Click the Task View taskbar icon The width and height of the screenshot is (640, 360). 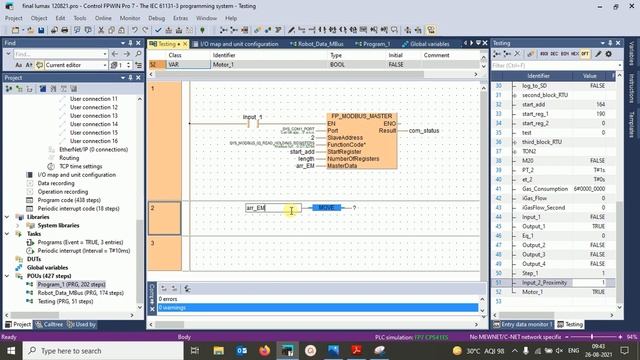tap(195, 351)
